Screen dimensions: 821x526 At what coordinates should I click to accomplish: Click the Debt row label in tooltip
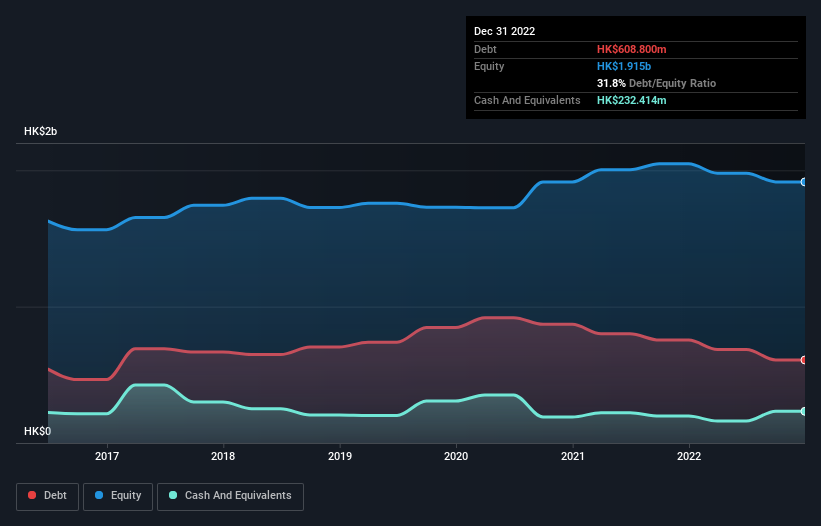(x=485, y=49)
